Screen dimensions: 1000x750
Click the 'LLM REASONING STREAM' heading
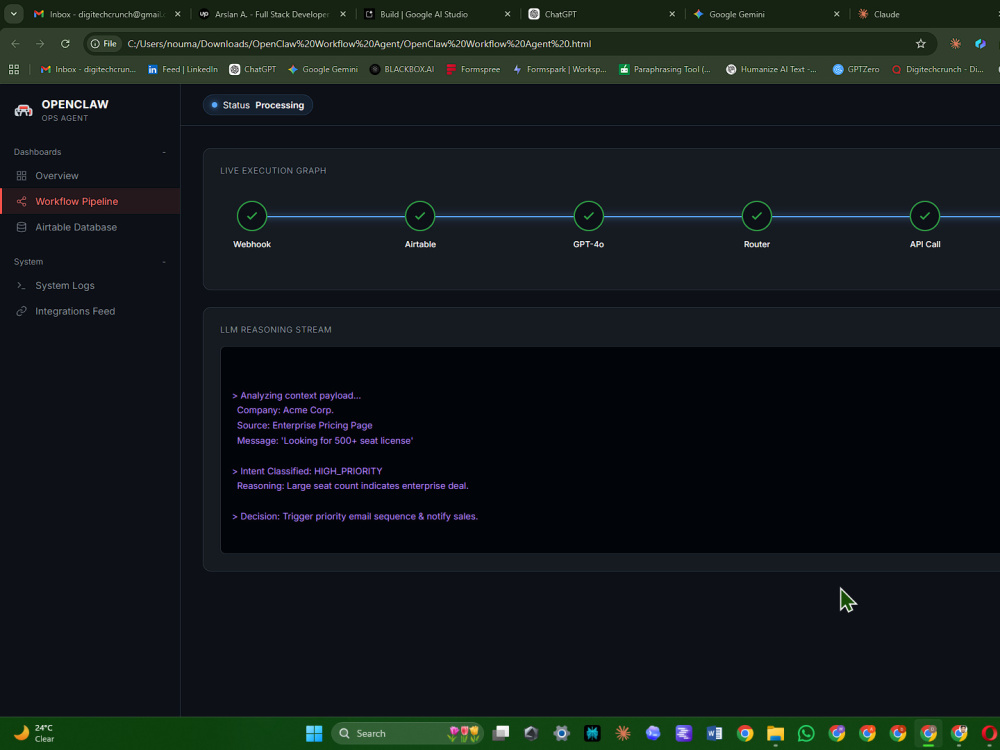[276, 330]
